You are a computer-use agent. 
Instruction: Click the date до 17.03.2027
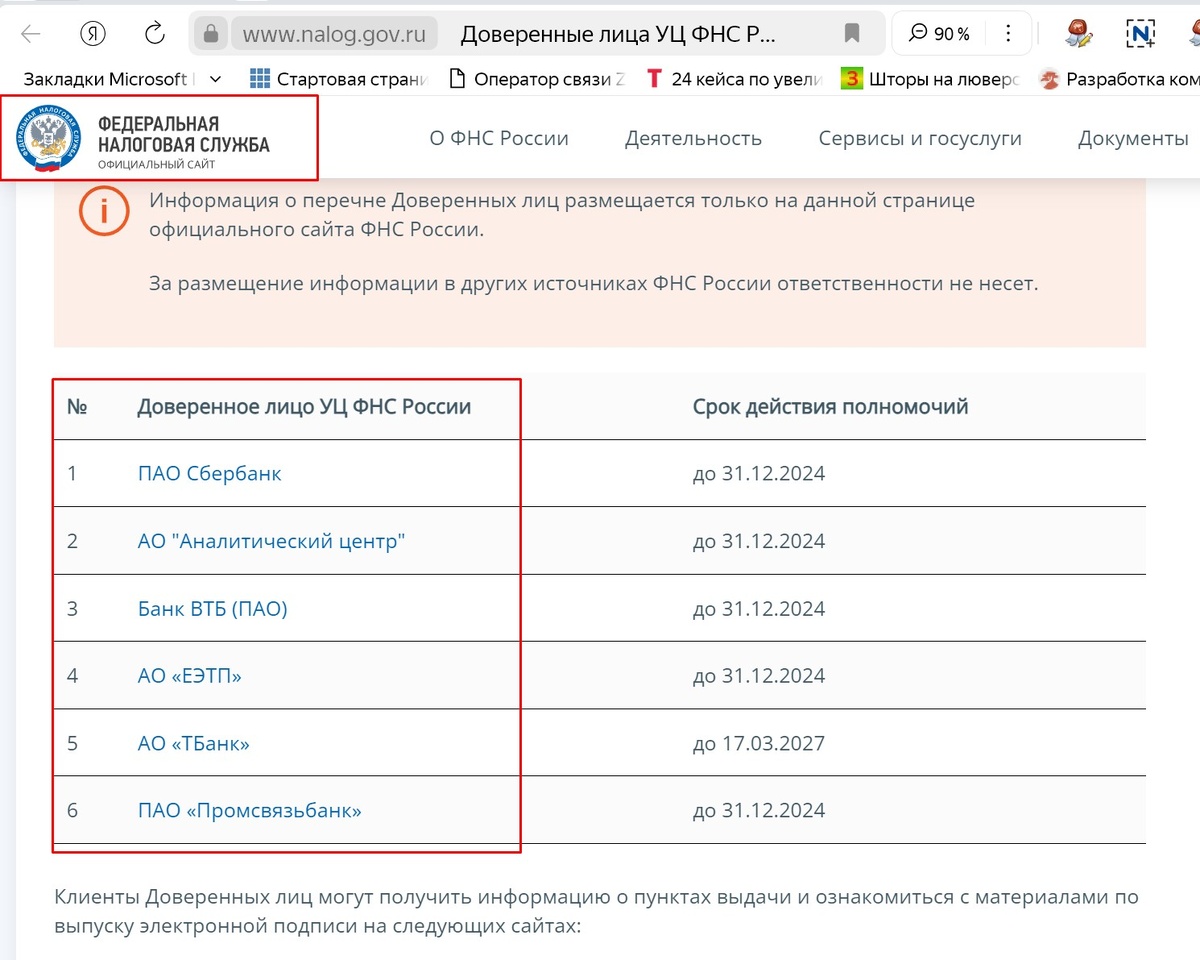coord(759,744)
